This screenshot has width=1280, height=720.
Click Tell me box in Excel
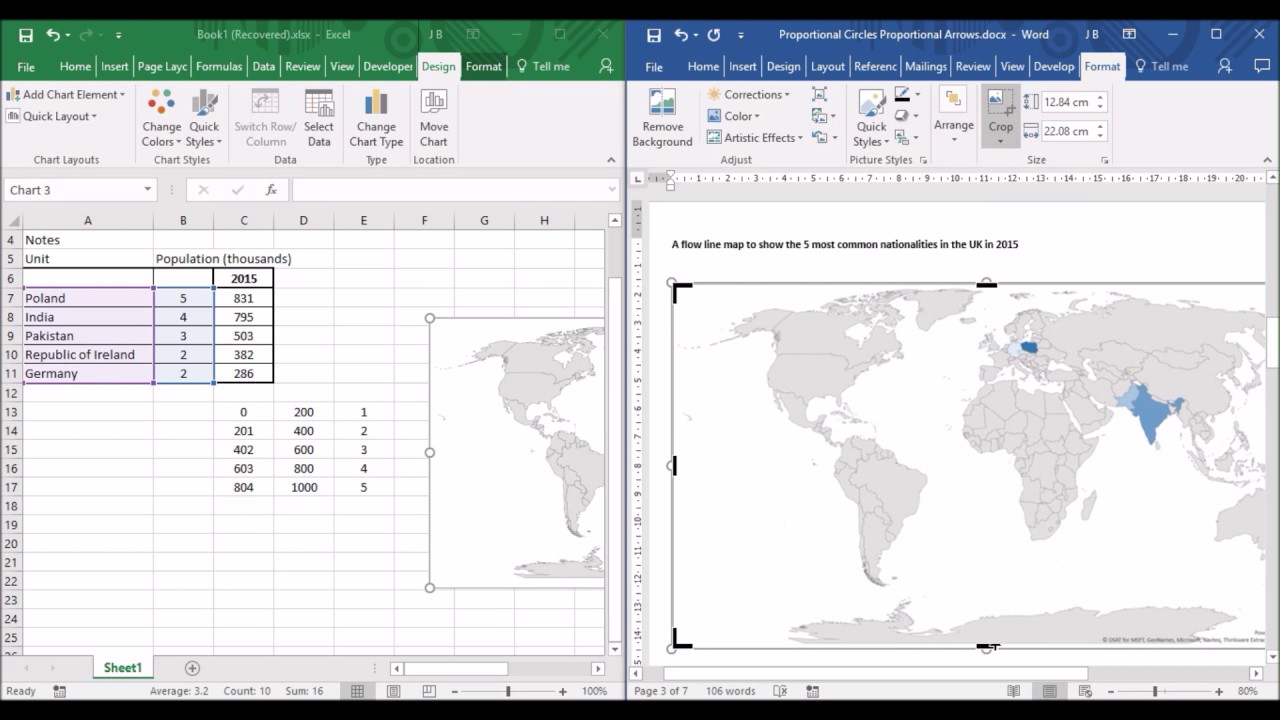tap(544, 66)
